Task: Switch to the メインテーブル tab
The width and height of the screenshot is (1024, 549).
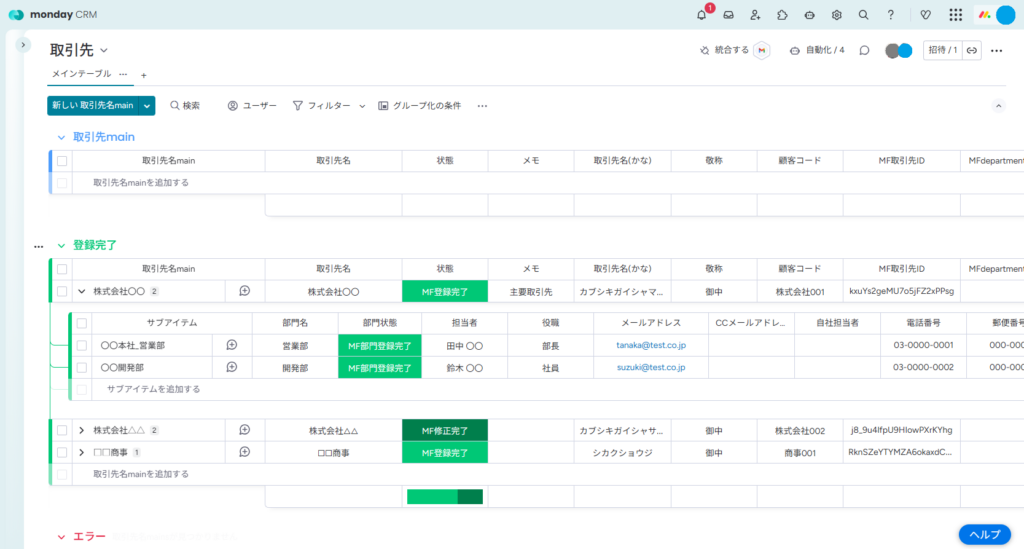Action: click(x=82, y=74)
